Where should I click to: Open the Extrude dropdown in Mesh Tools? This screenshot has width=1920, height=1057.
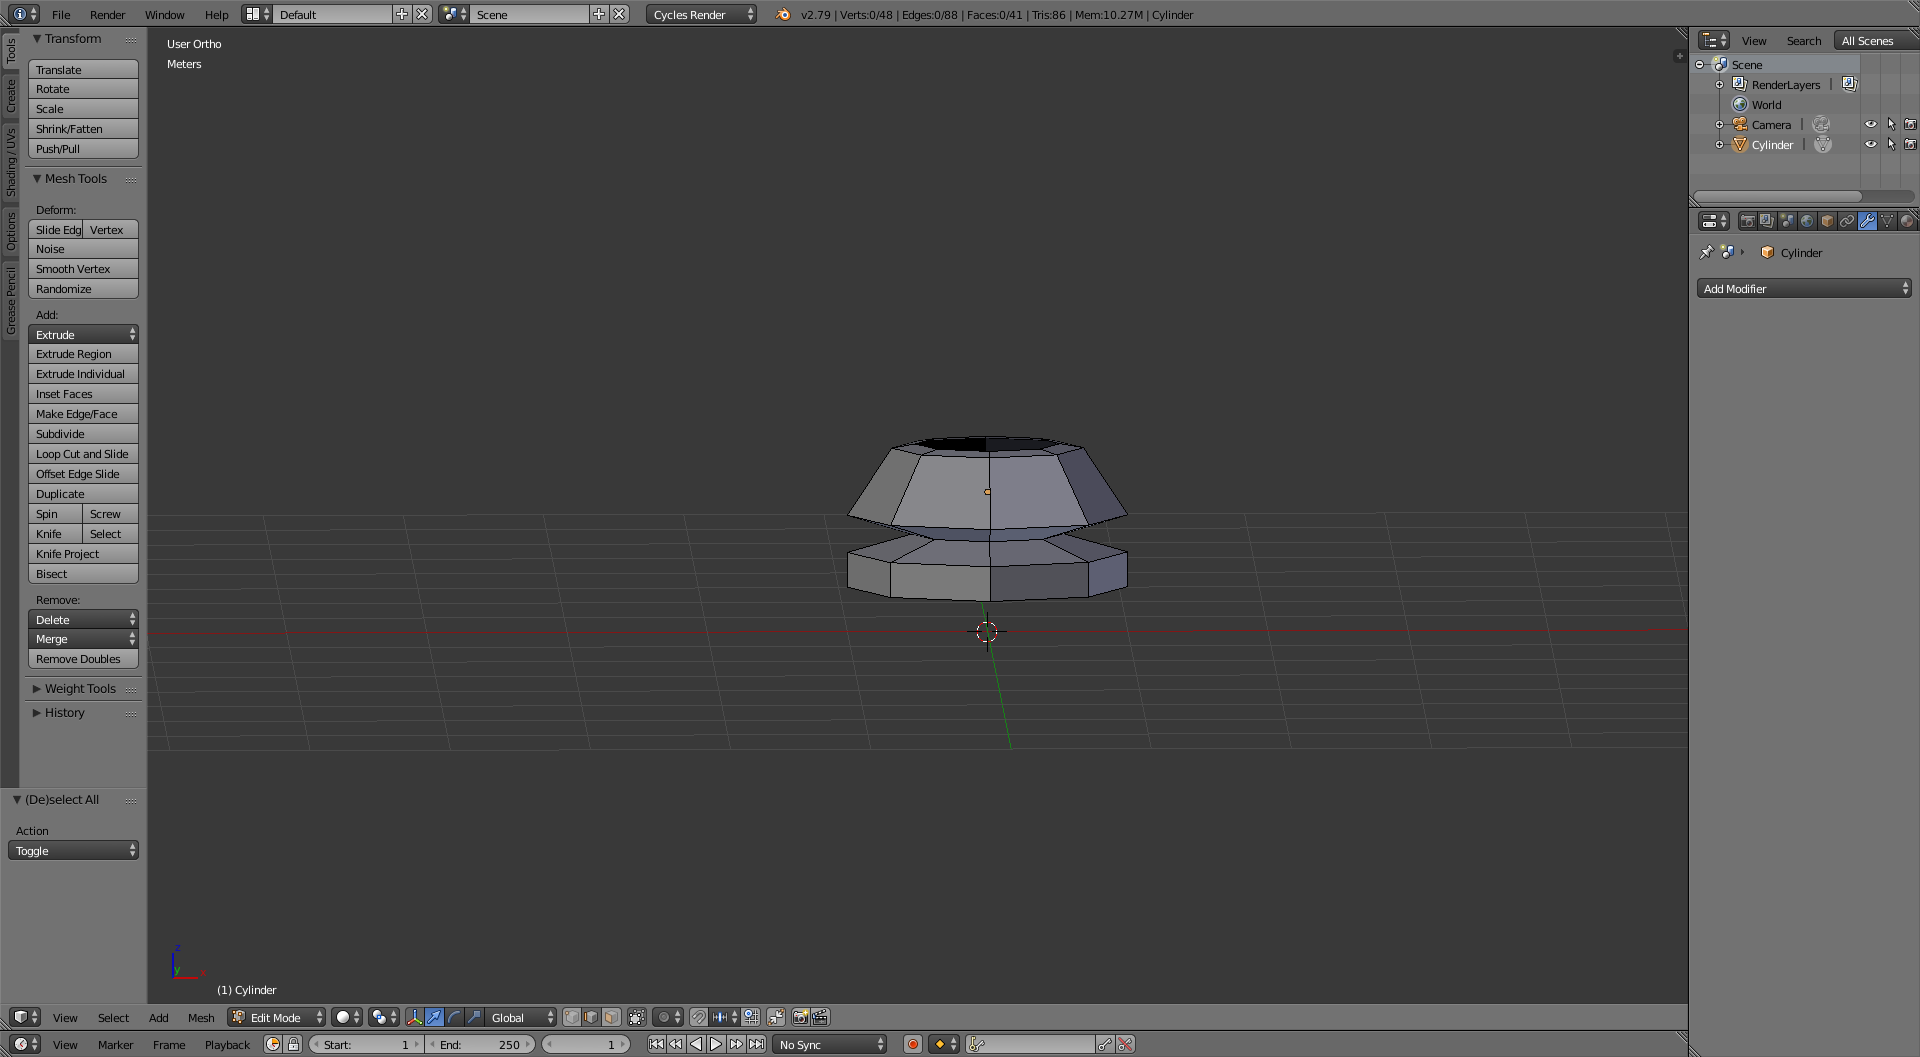[x=83, y=335]
